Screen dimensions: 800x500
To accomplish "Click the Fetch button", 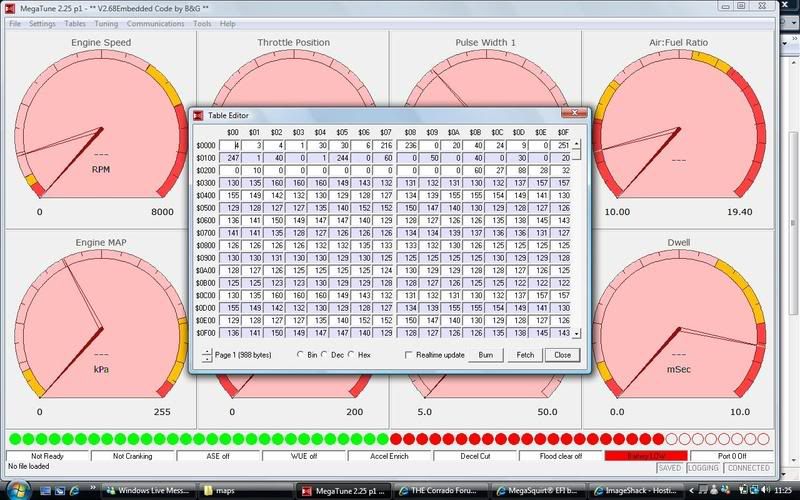I will pos(524,355).
